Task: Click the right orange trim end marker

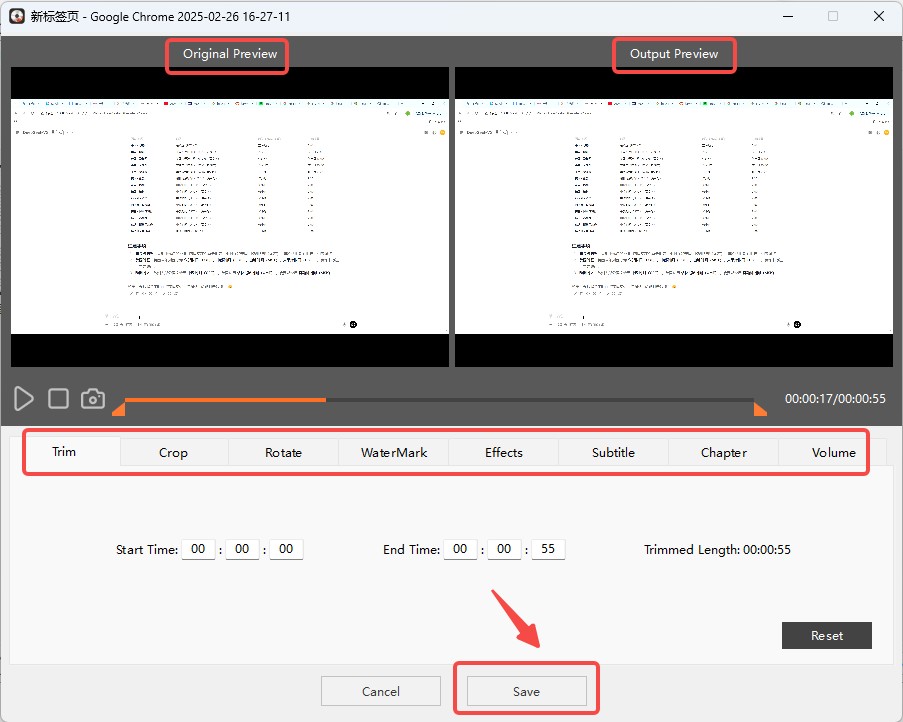Action: (x=759, y=409)
